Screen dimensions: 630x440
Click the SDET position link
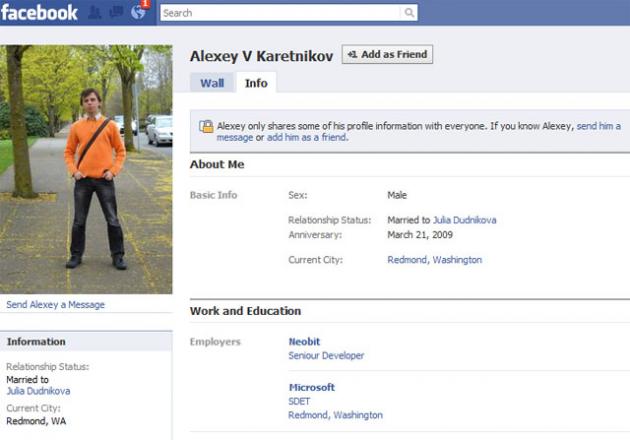tap(299, 401)
